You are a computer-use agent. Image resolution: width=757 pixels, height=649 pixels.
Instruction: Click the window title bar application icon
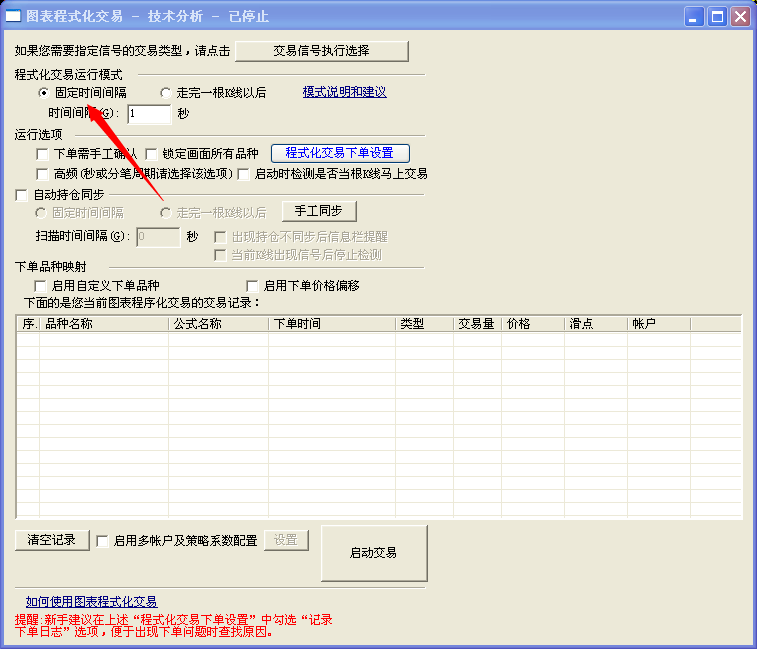pyautogui.click(x=13, y=16)
